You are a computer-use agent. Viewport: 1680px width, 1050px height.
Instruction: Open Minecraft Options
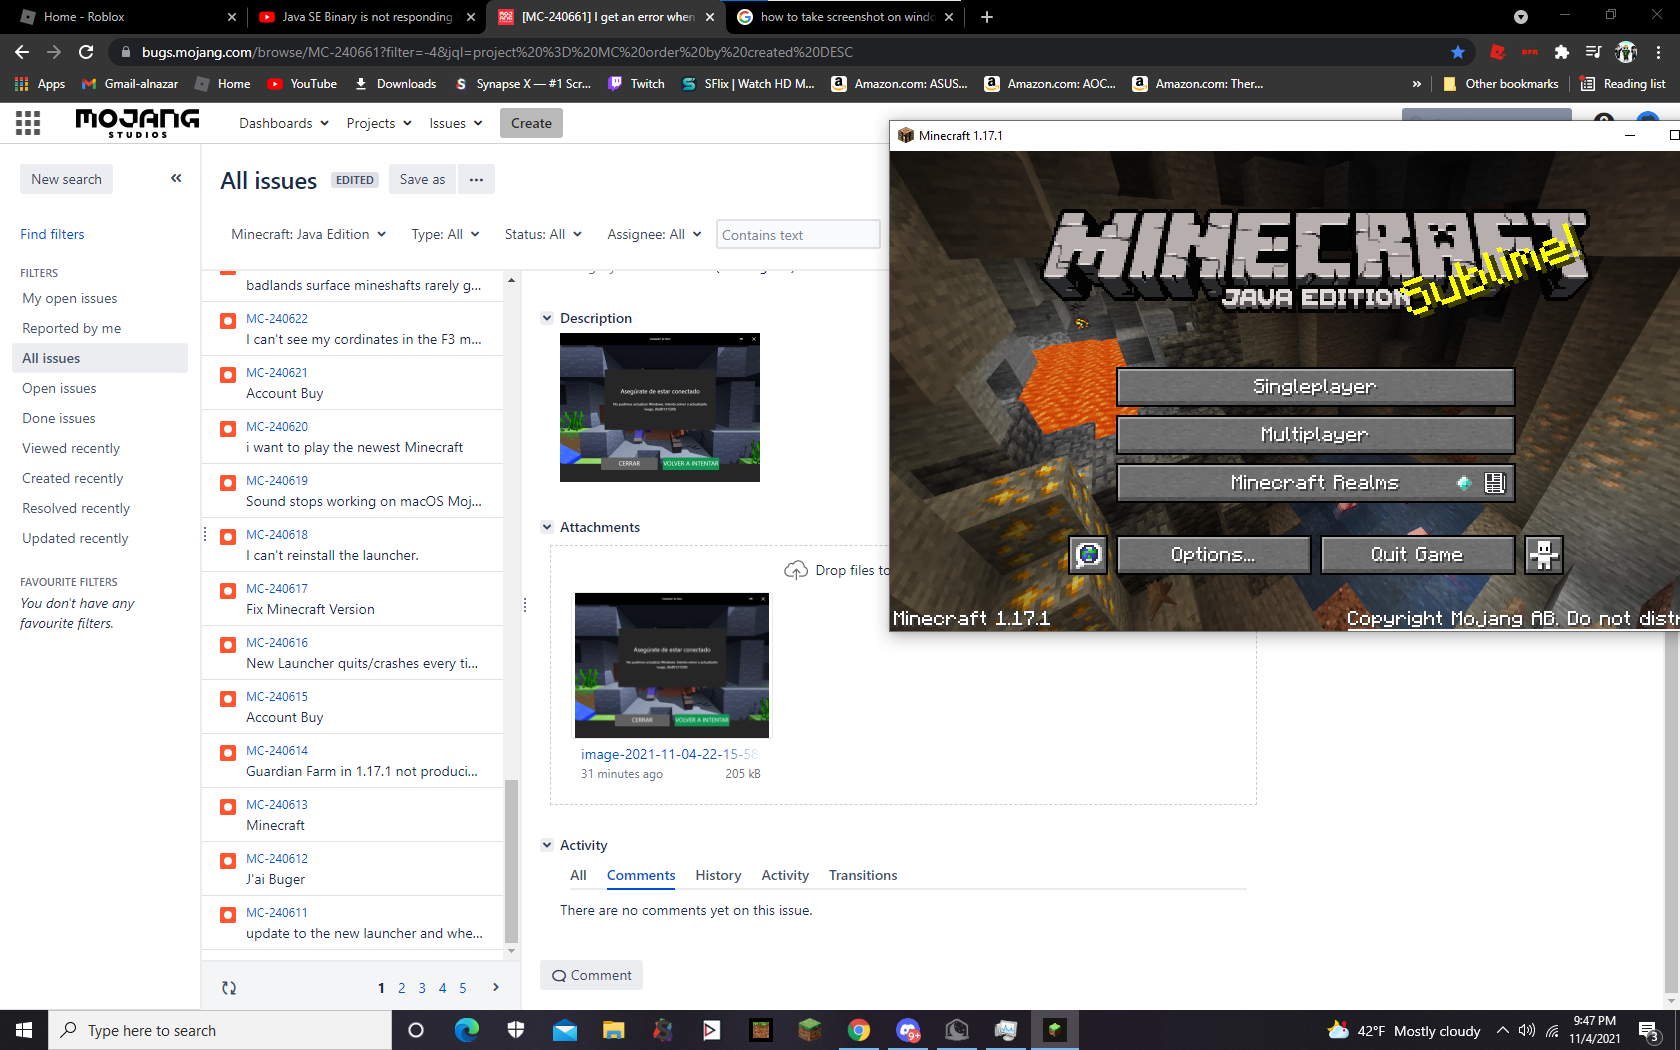pyautogui.click(x=1213, y=554)
